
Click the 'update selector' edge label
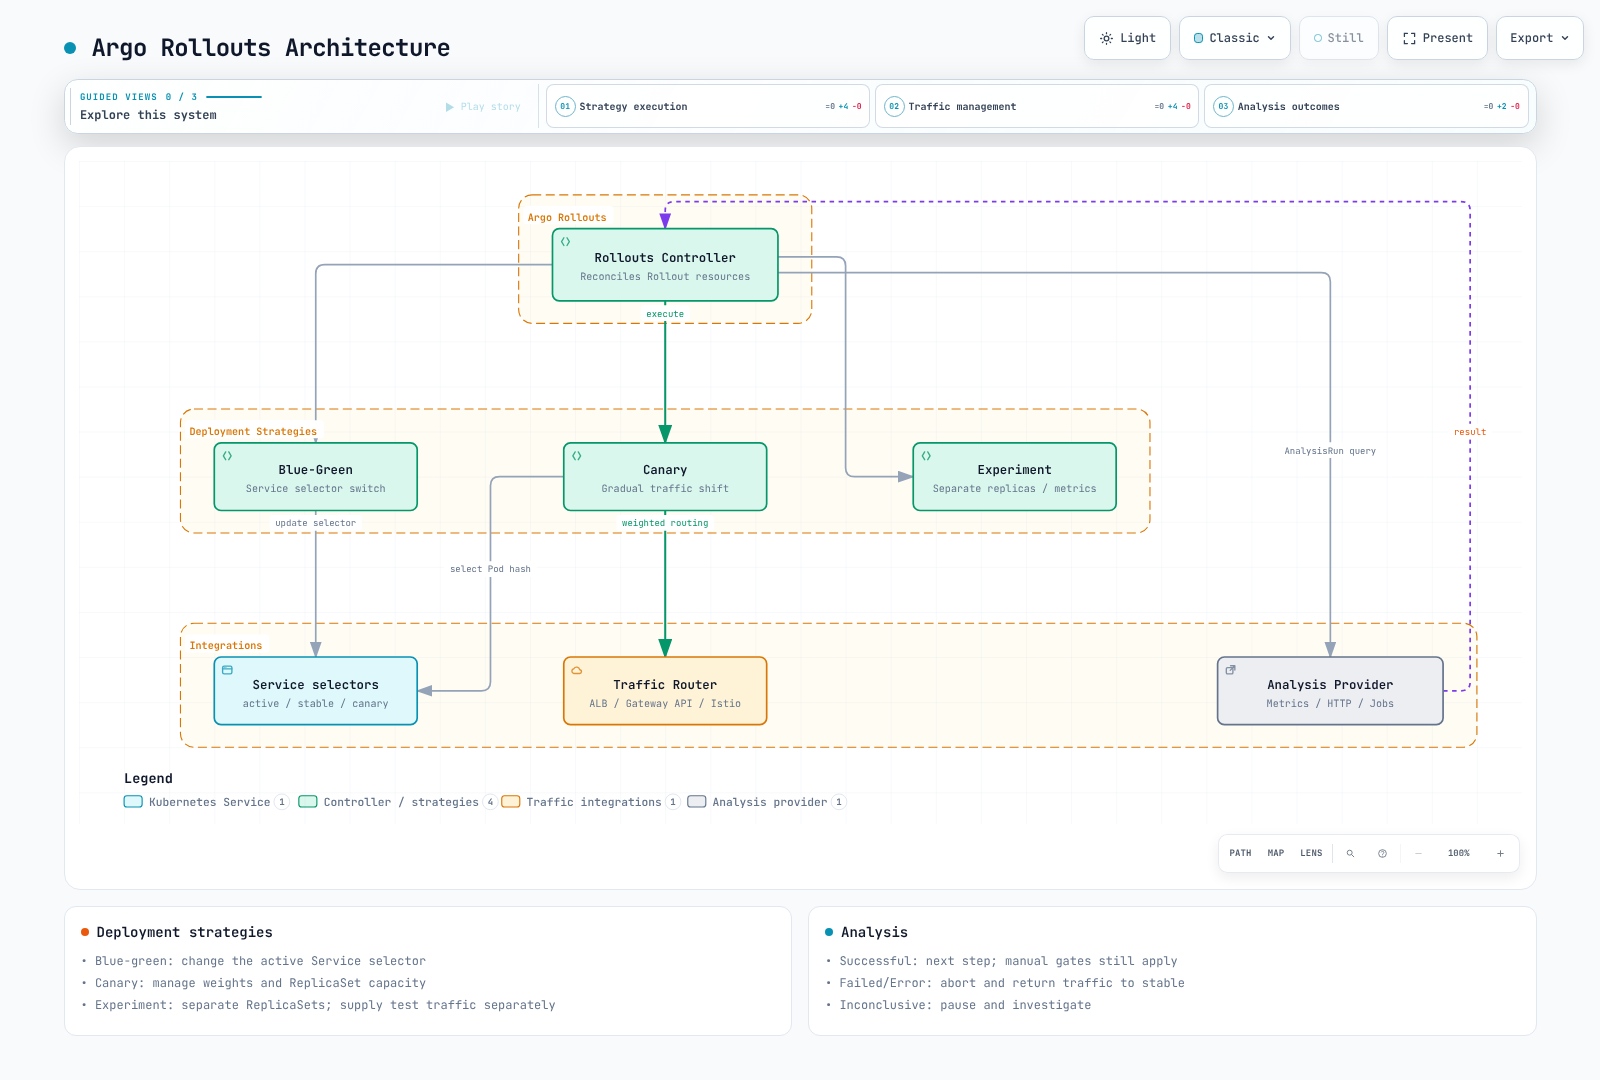click(316, 523)
